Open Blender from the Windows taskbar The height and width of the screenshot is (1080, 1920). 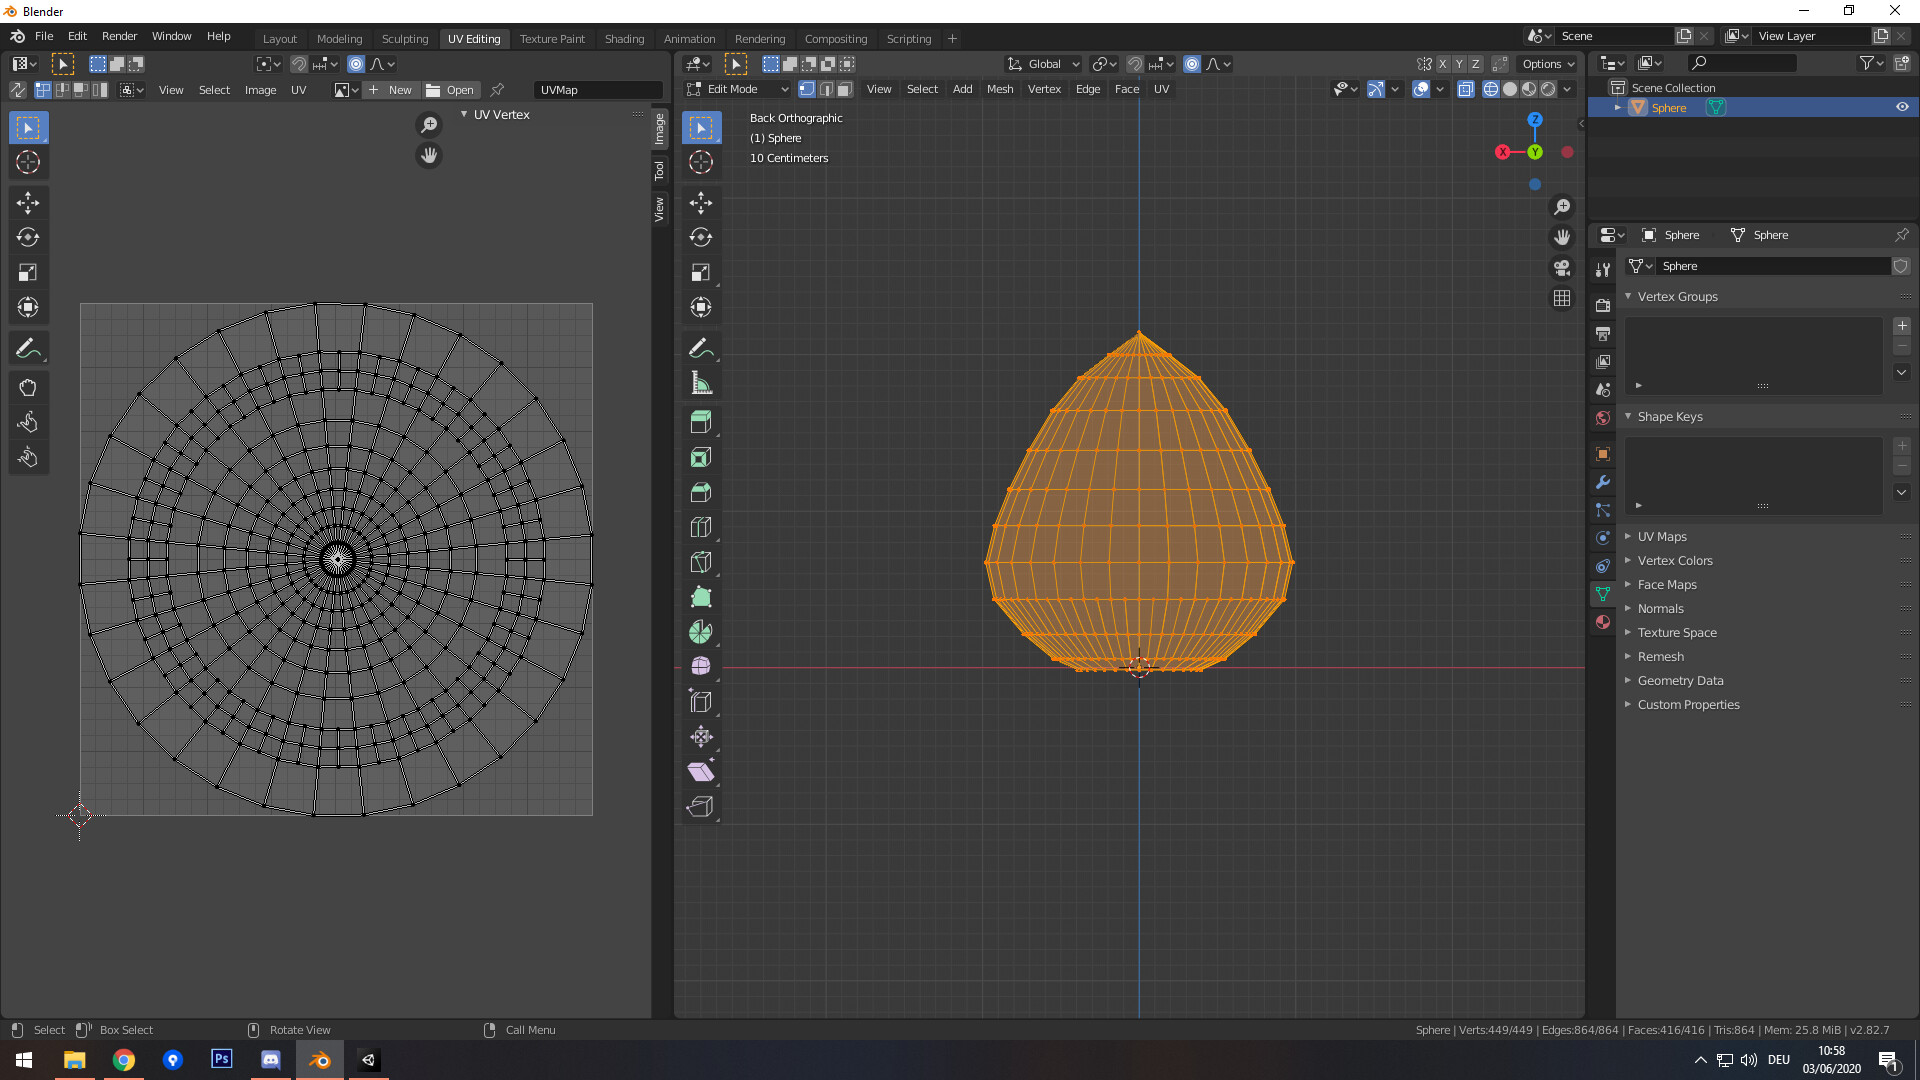click(x=318, y=1059)
